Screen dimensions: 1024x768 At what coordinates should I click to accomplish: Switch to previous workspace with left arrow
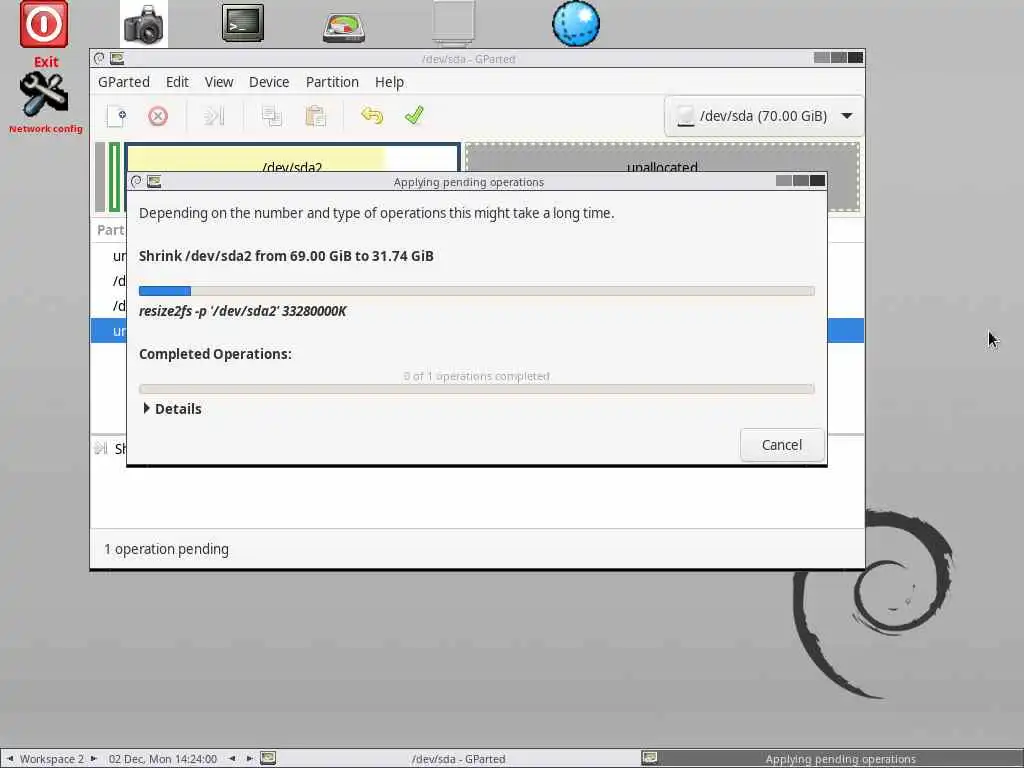tap(10, 758)
